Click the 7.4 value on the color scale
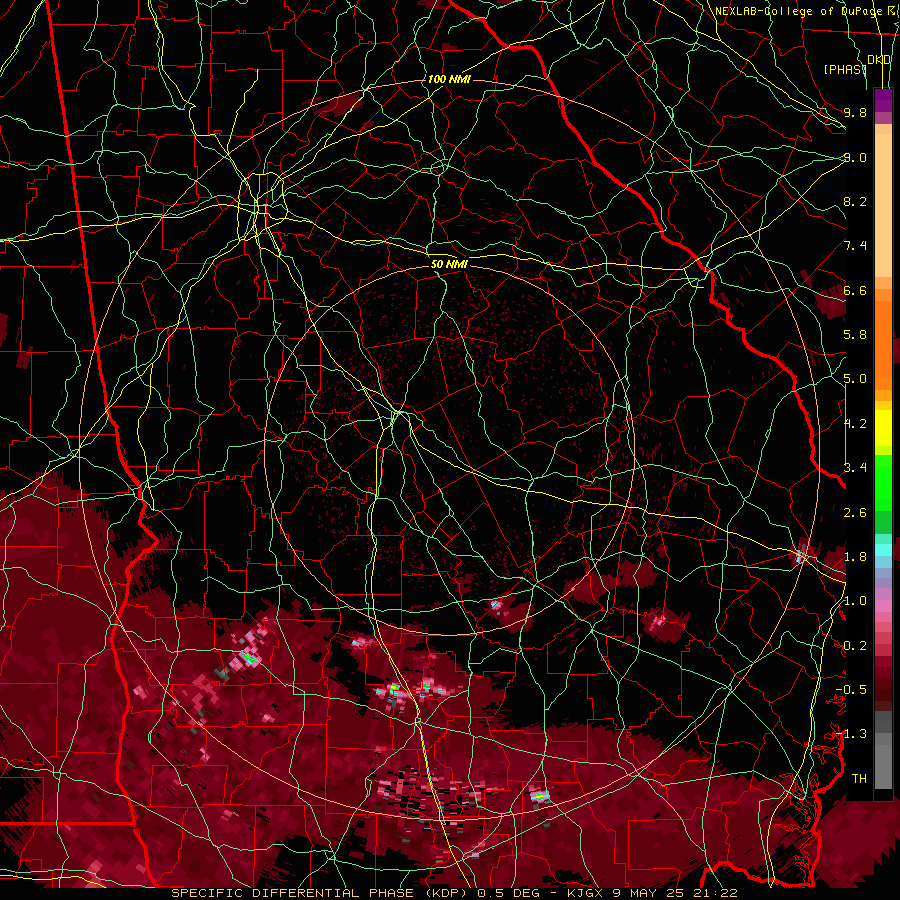 pyautogui.click(x=855, y=246)
